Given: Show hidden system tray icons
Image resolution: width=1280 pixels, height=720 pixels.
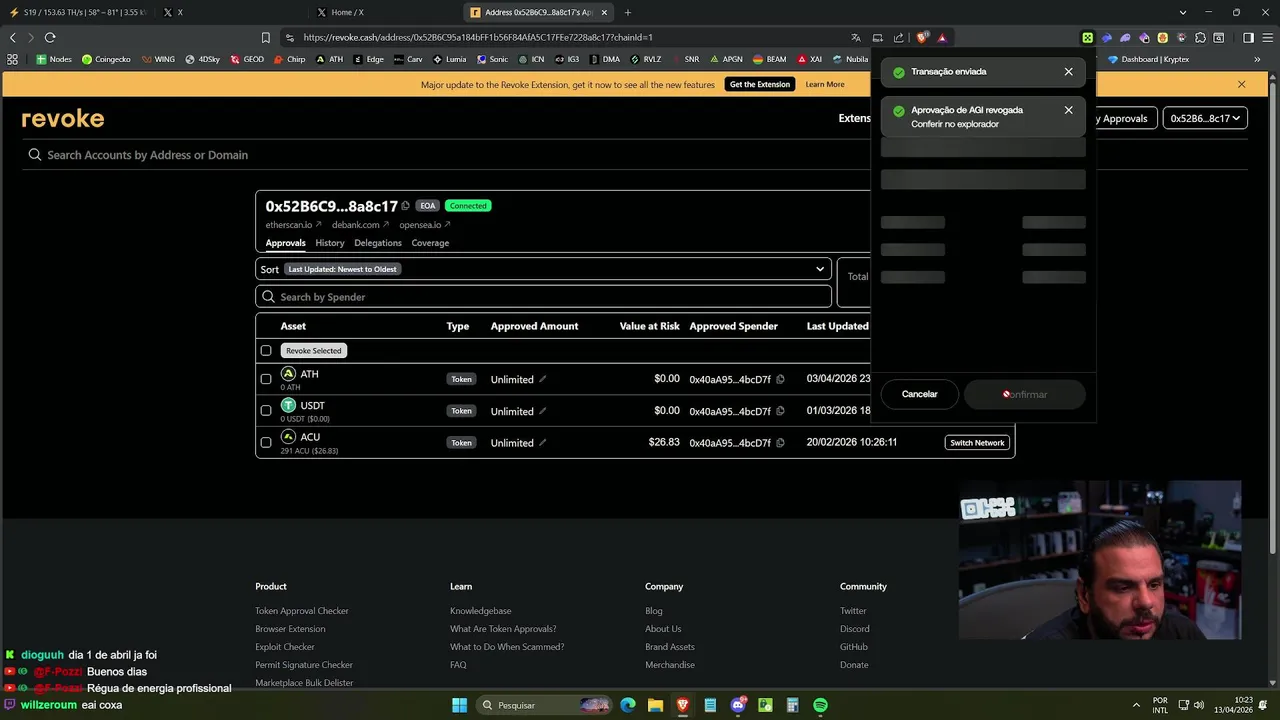Looking at the screenshot, I should pos(1136,705).
